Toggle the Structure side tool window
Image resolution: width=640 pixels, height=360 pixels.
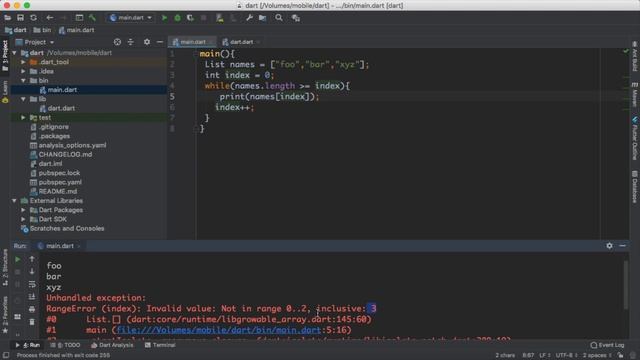(x=5, y=267)
